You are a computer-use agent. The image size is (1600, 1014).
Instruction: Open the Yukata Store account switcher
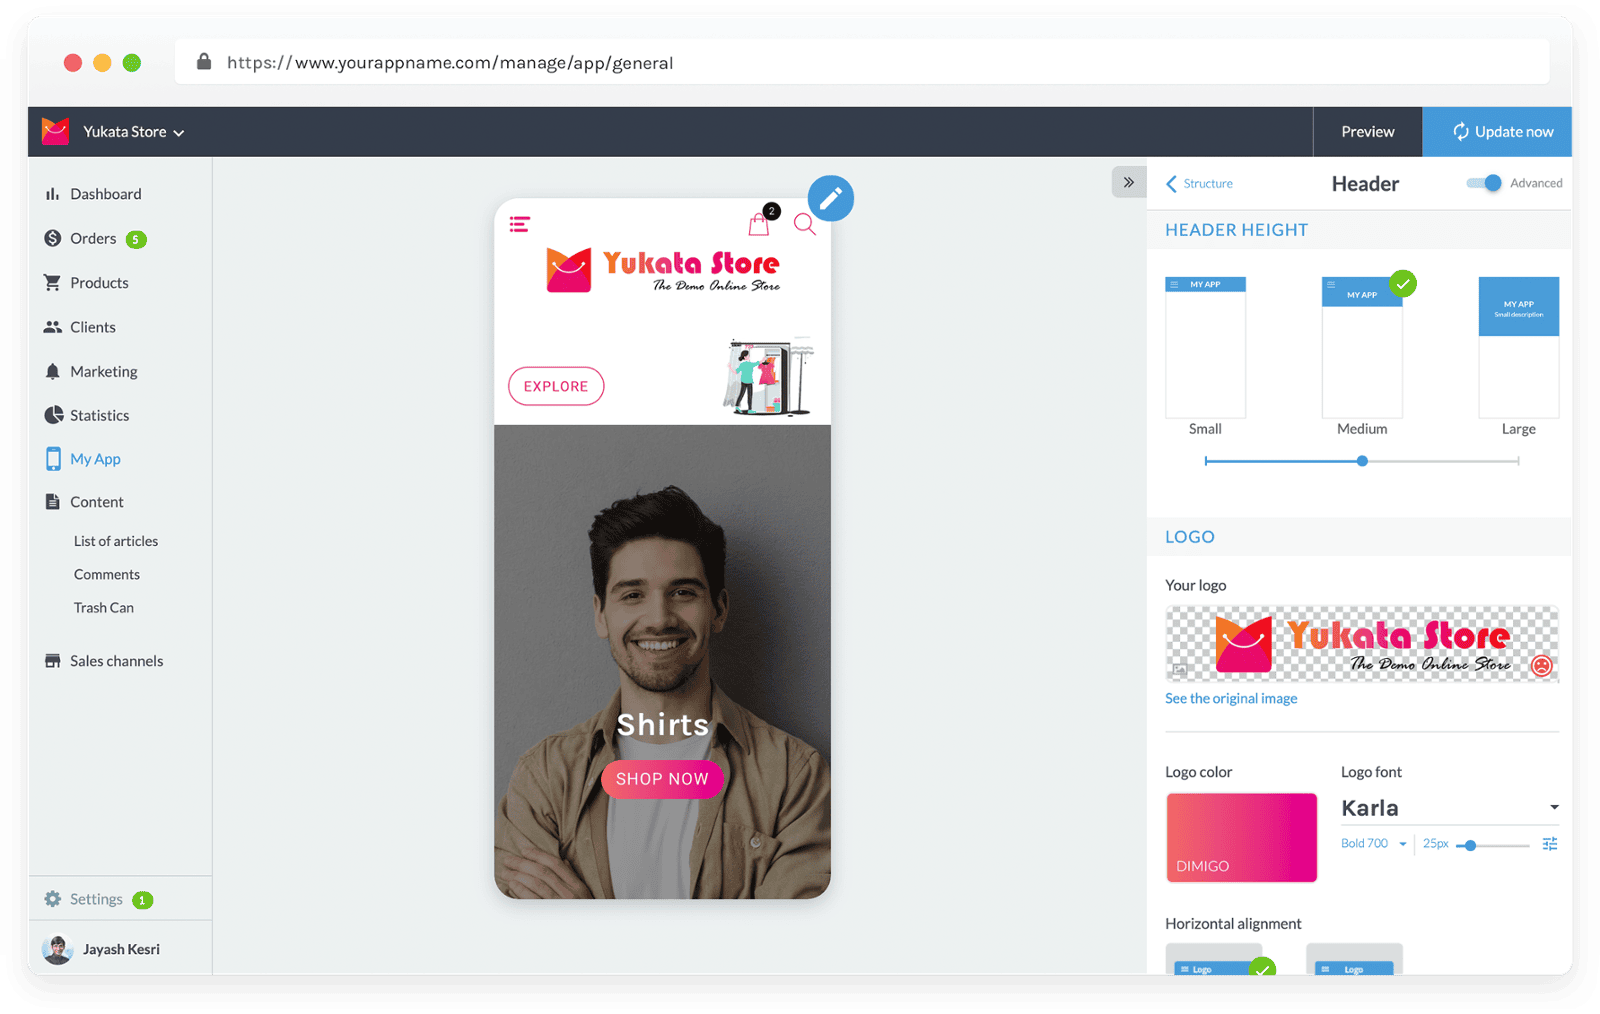tap(133, 131)
